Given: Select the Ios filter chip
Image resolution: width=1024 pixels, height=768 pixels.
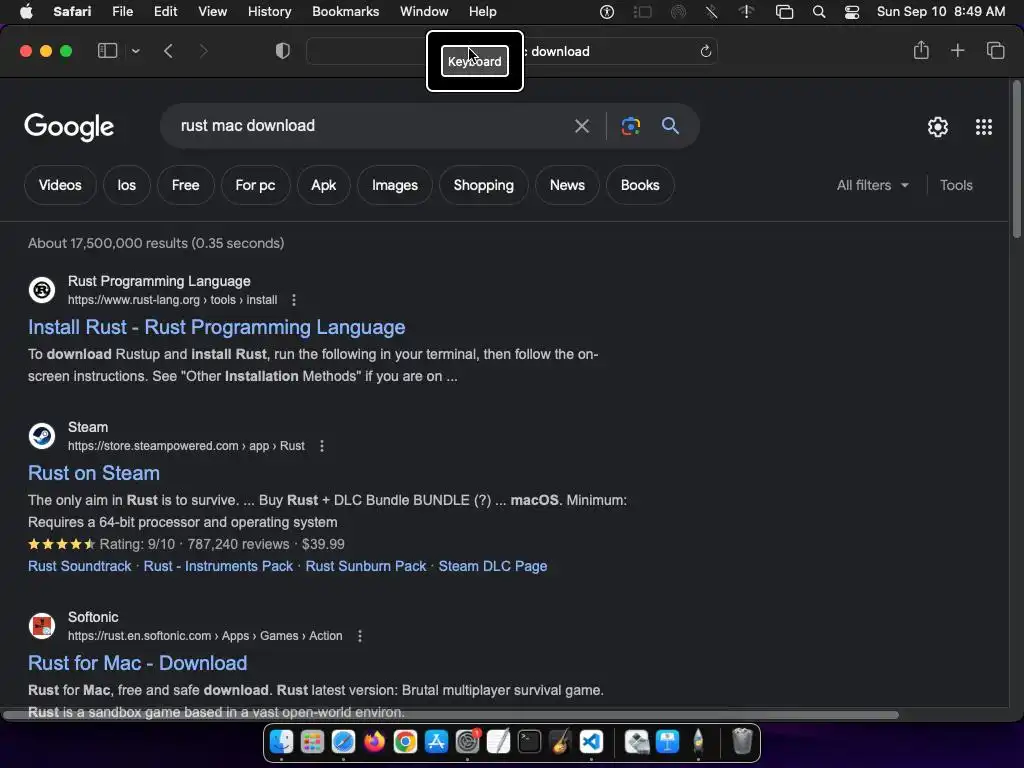Looking at the screenshot, I should pos(127,185).
